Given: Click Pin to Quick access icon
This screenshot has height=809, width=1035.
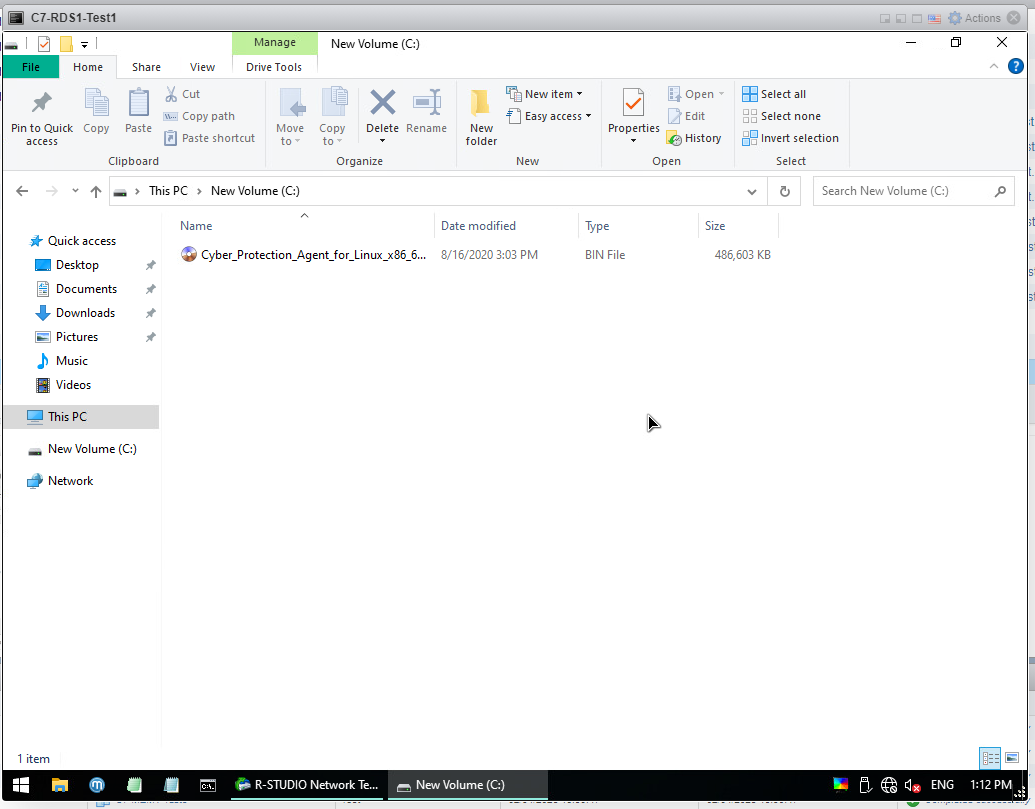Looking at the screenshot, I should [x=42, y=104].
